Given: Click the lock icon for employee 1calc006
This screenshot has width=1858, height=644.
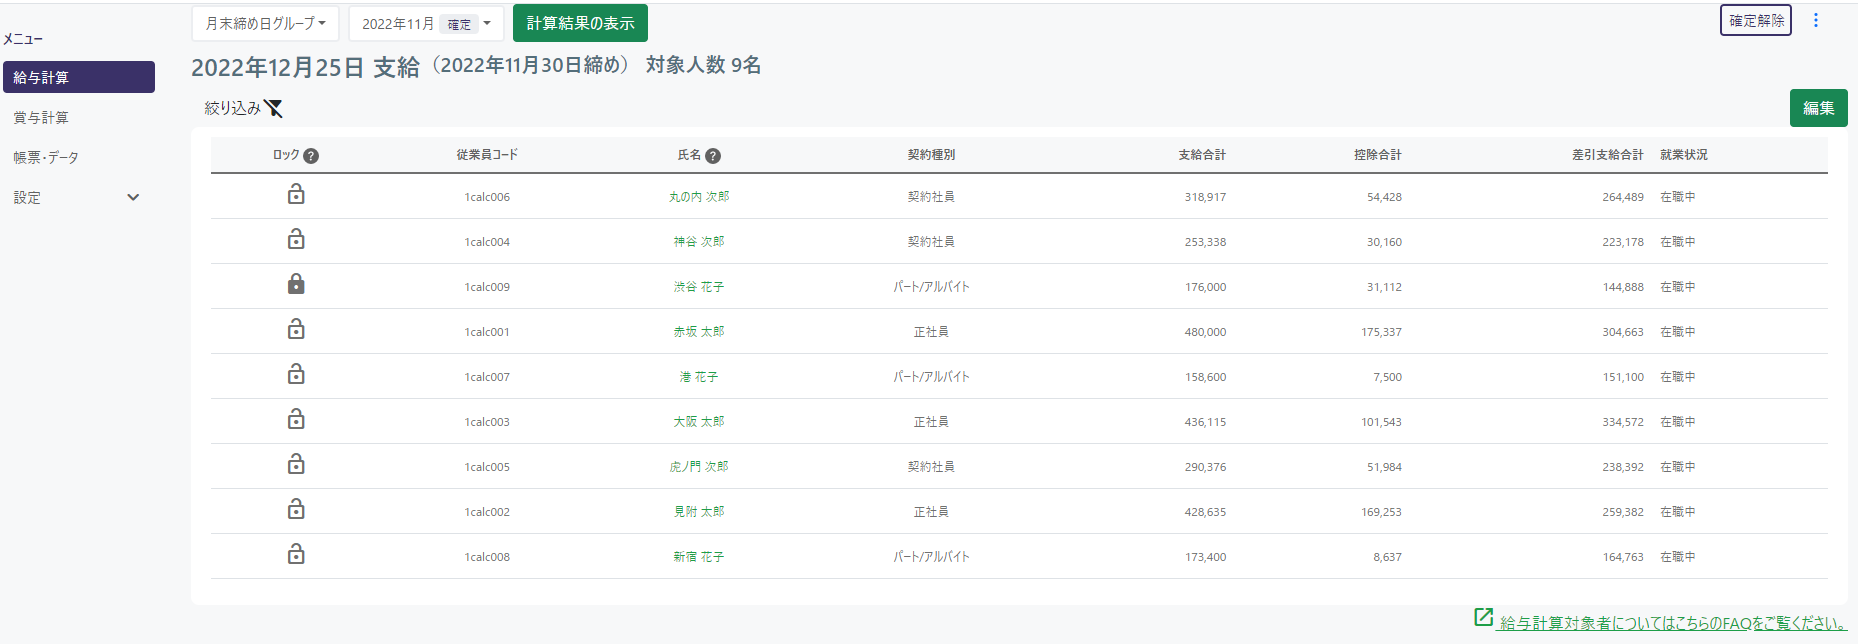Looking at the screenshot, I should click(296, 195).
